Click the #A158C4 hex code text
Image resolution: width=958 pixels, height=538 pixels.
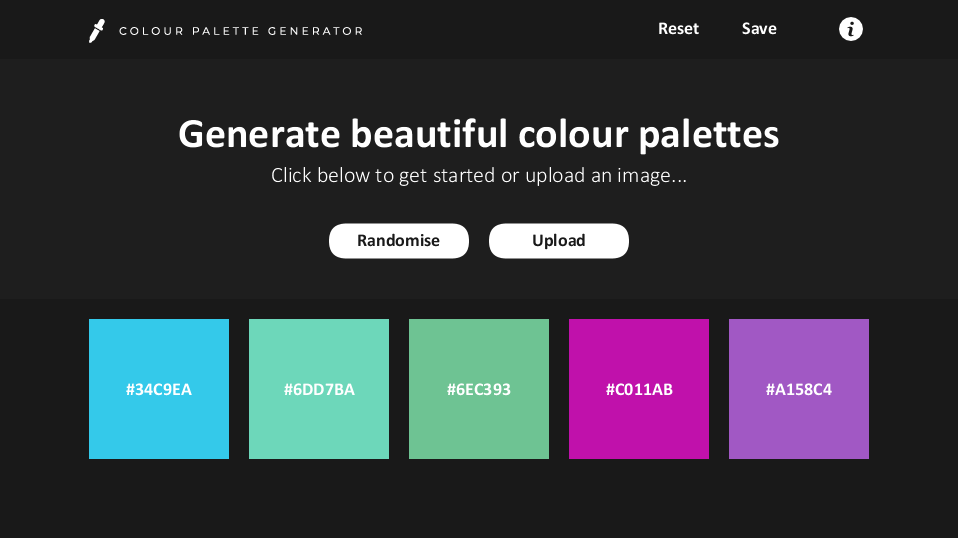tap(799, 390)
